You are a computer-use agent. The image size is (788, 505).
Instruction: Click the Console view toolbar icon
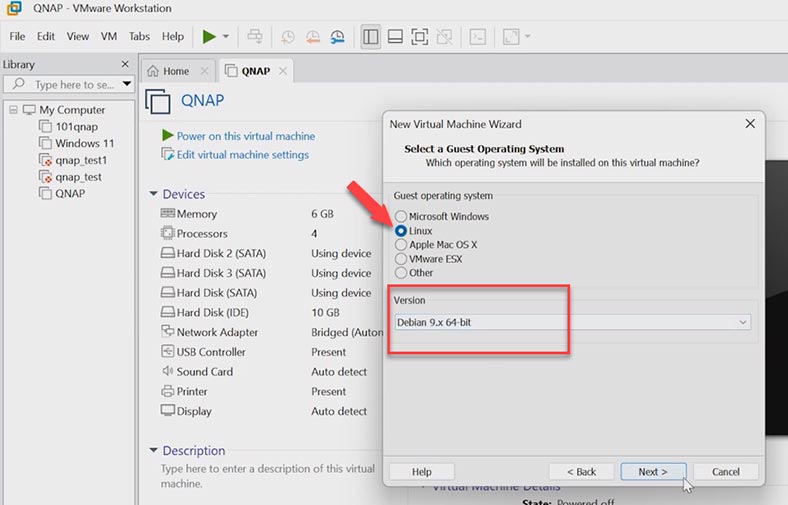[477, 37]
